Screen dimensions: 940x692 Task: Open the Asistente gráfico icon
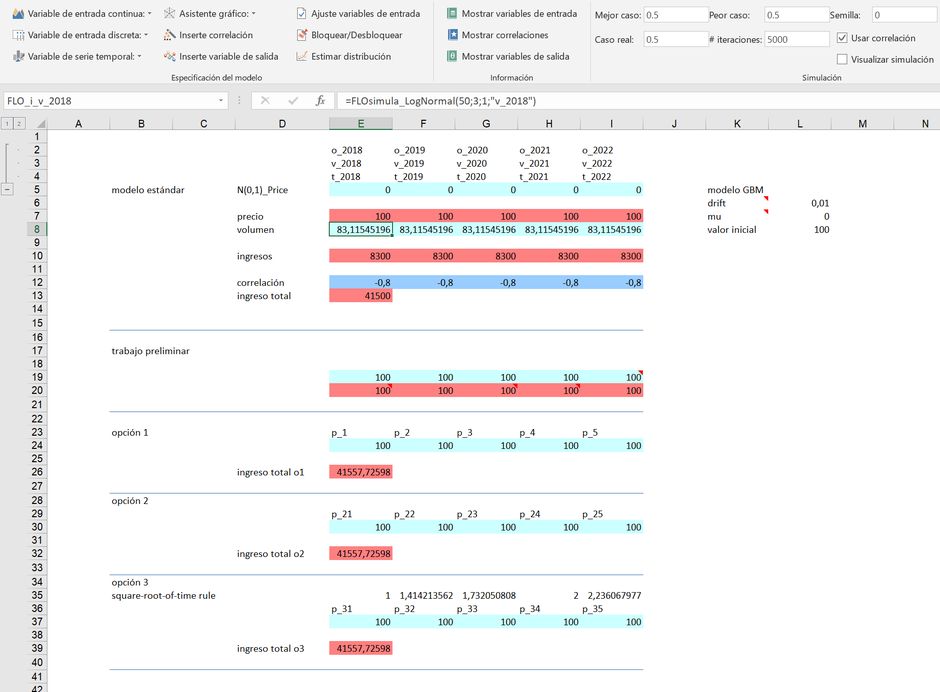tap(170, 13)
